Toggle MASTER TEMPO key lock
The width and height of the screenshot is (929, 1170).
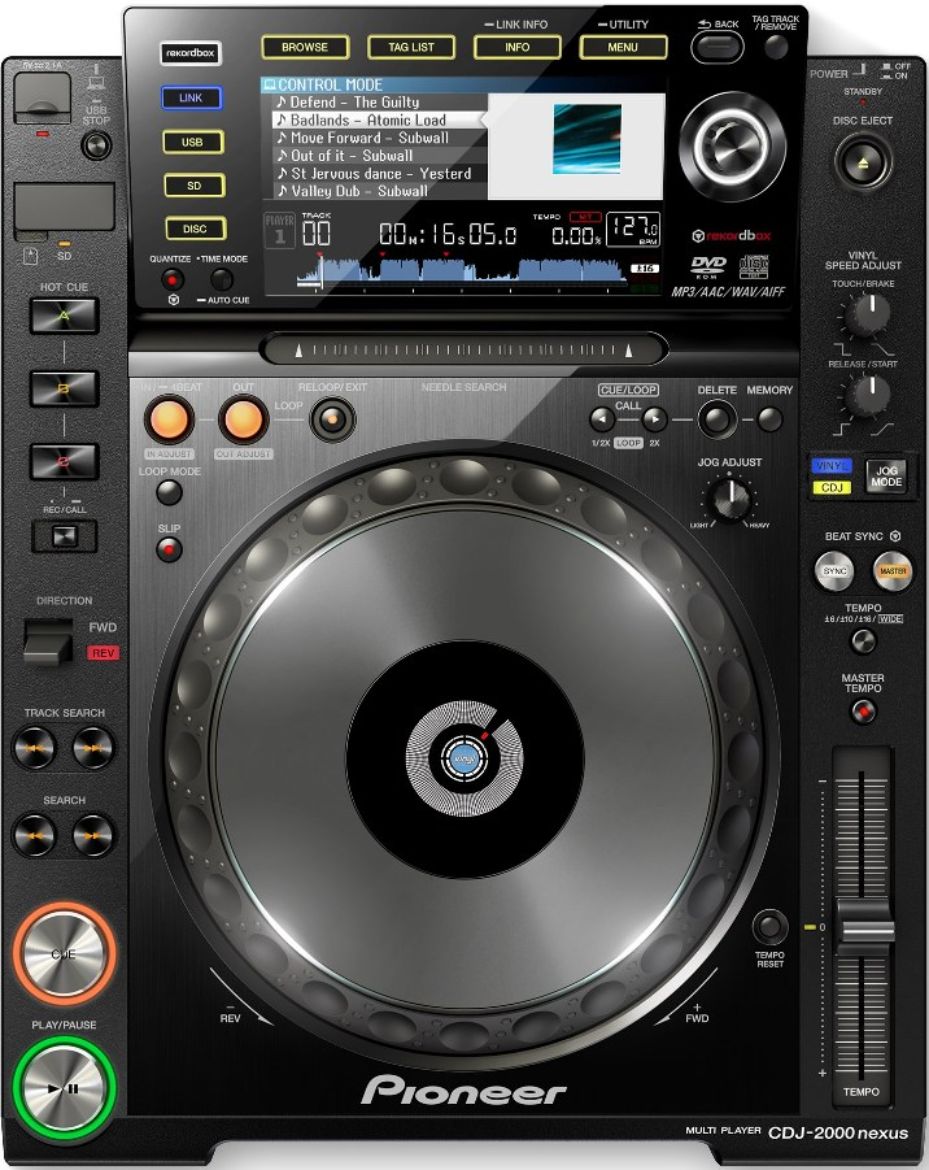tap(863, 712)
